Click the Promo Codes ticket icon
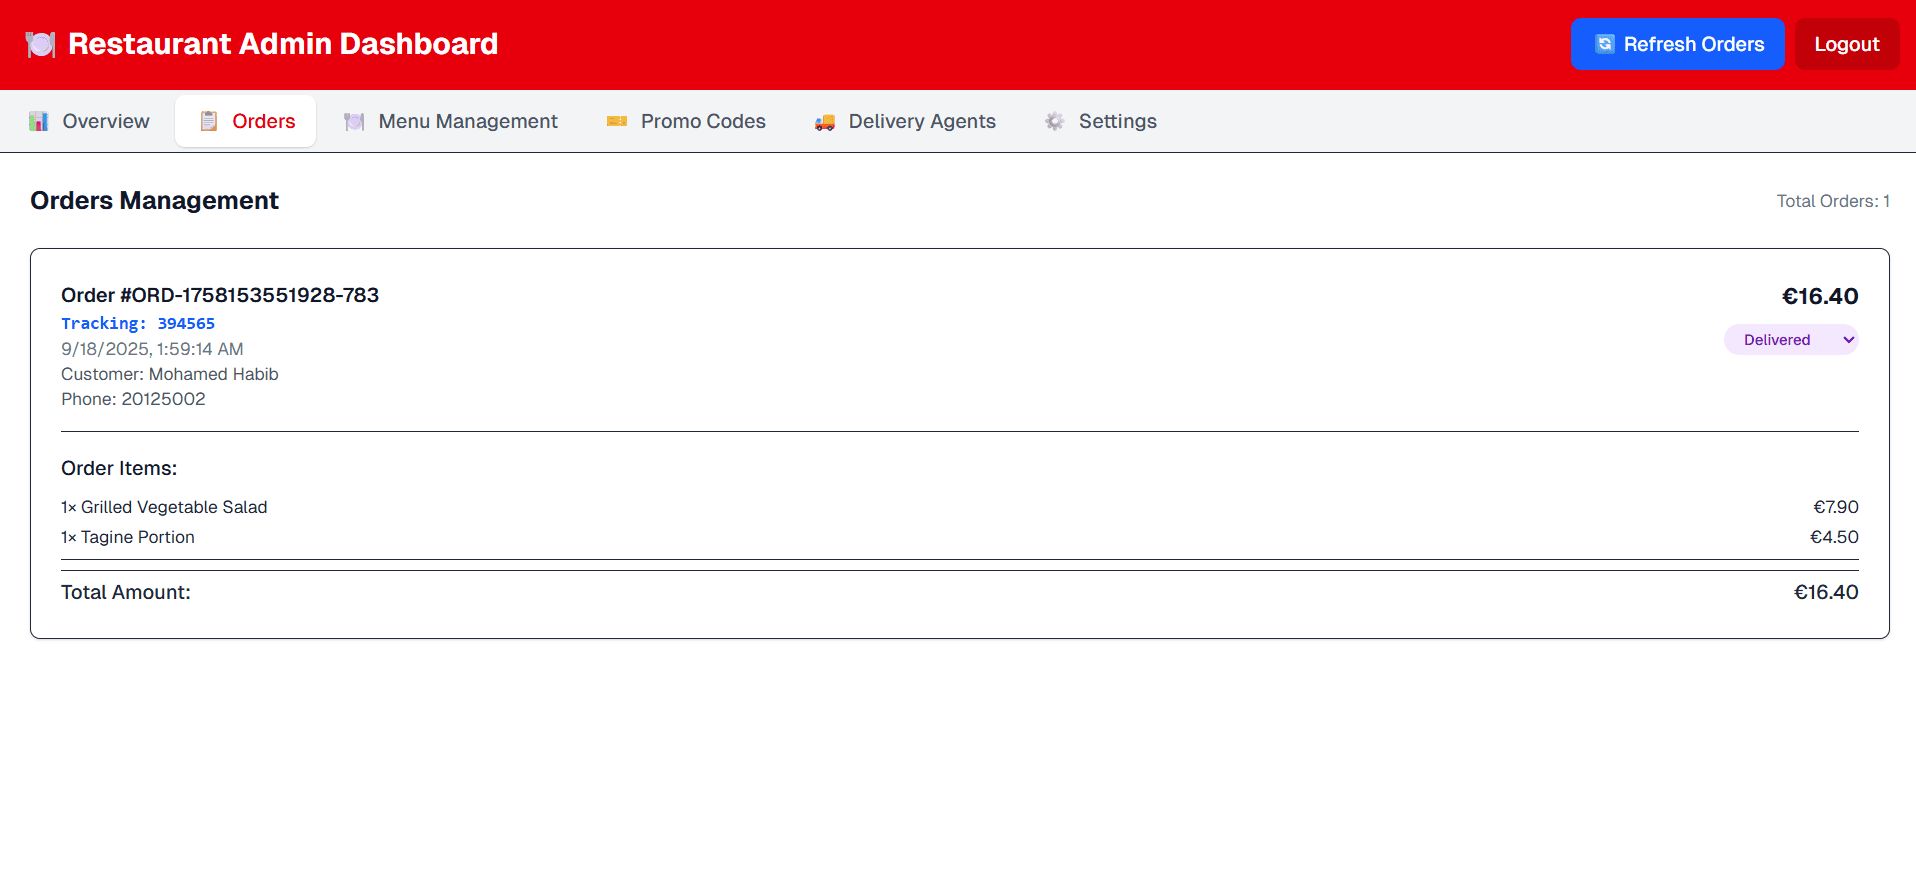Screen dimensions: 1916x872 click(617, 121)
